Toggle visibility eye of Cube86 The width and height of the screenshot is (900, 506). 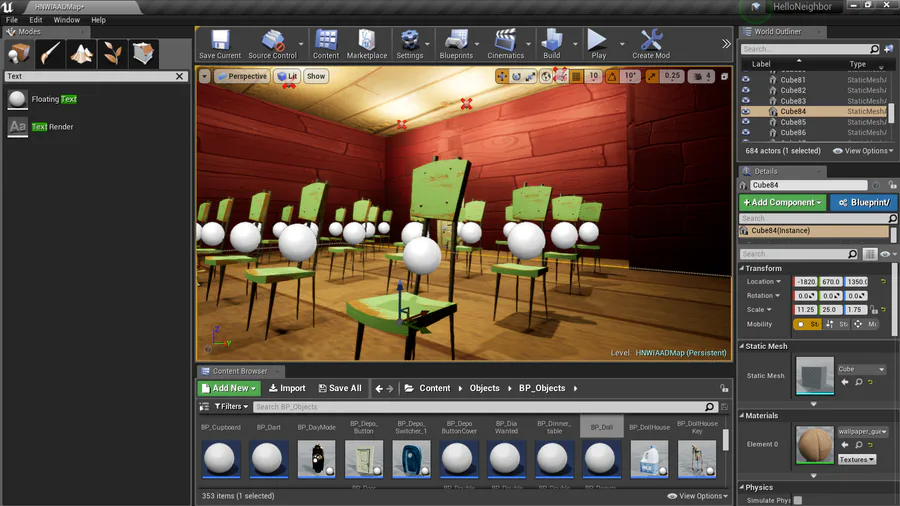point(745,133)
